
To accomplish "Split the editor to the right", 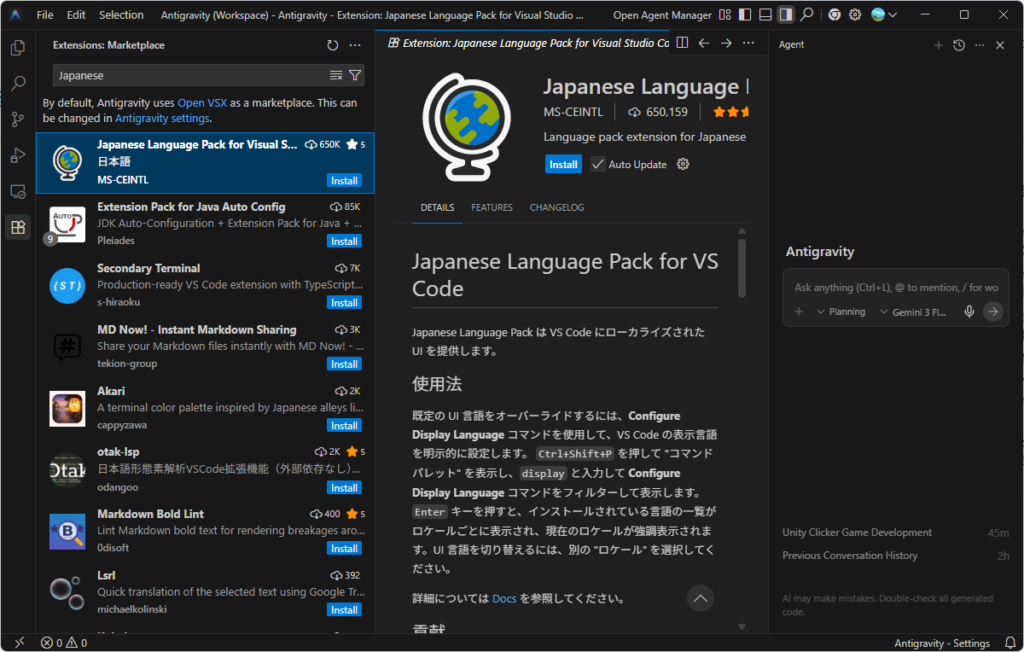I will tap(682, 43).
